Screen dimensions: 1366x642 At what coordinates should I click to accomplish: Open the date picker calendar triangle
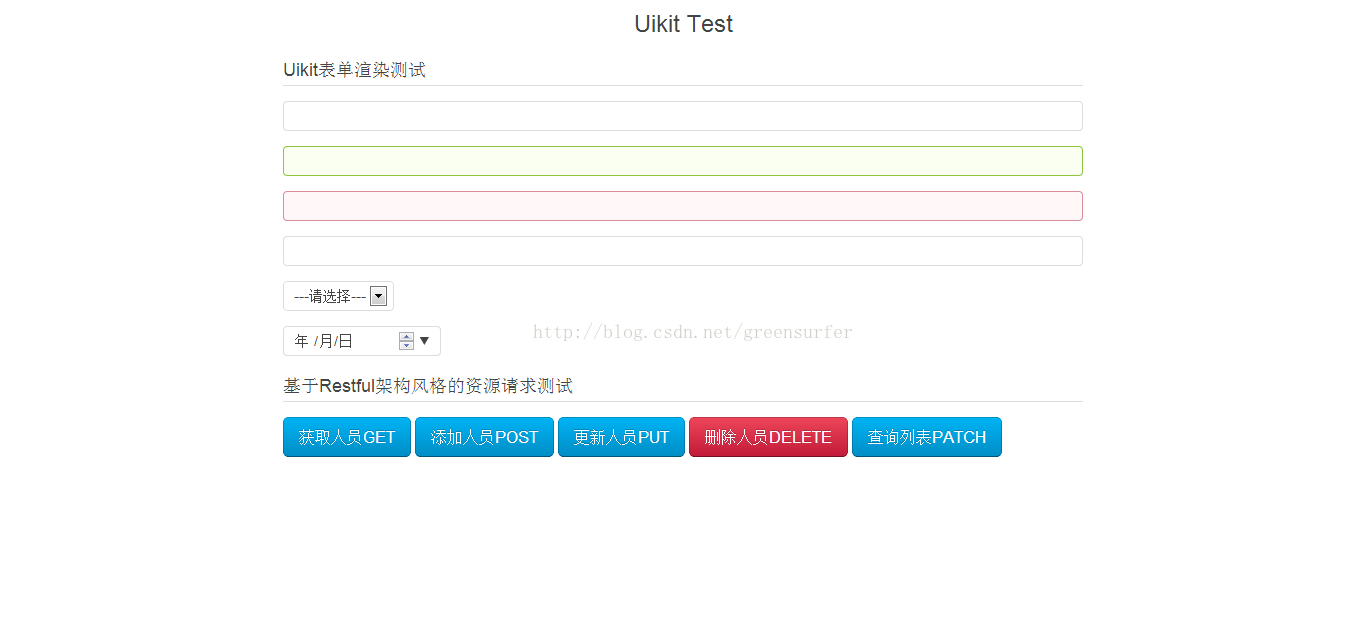424,341
